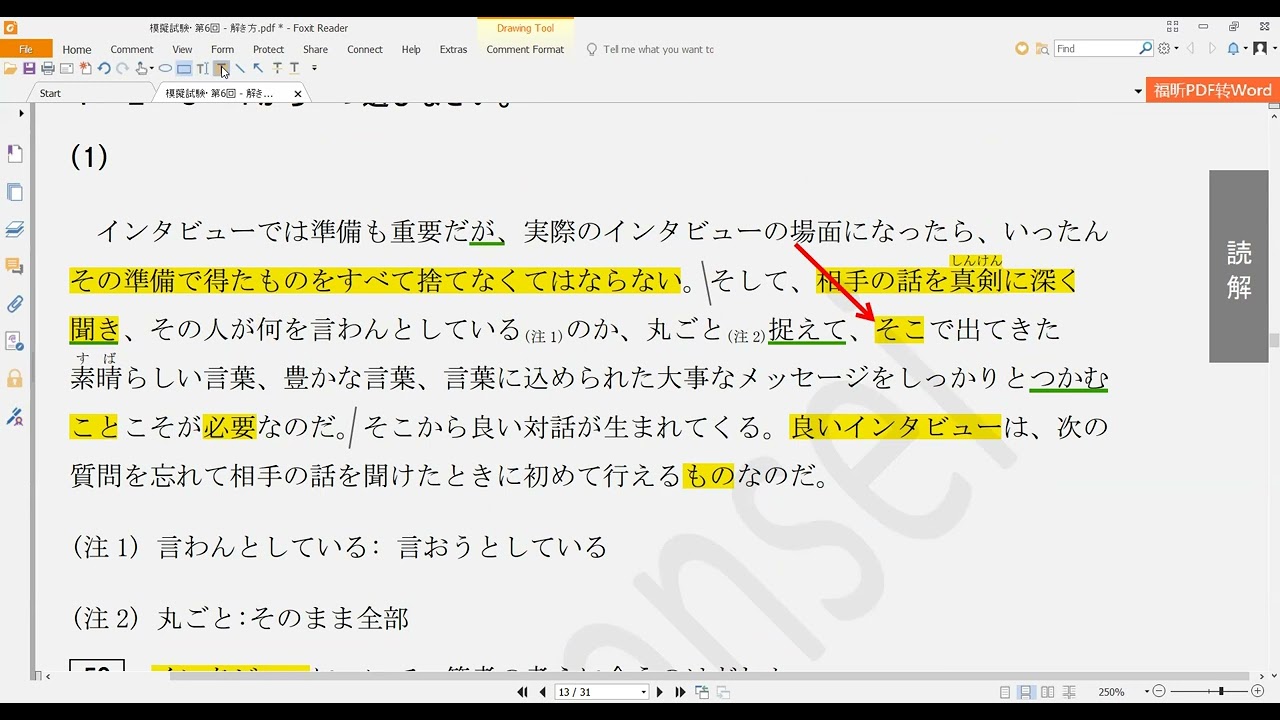Screen dimensions: 1280x720
Task: Click the advanced folder search icon
Action: coord(1042,48)
